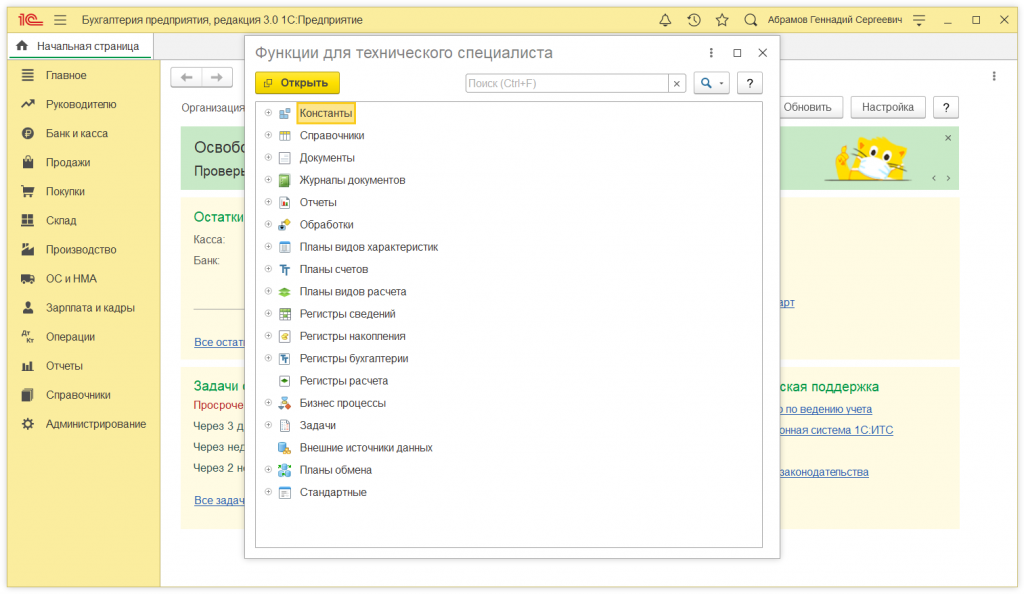Expand the Документы tree node
This screenshot has width=1024, height=594.
pyautogui.click(x=268, y=158)
